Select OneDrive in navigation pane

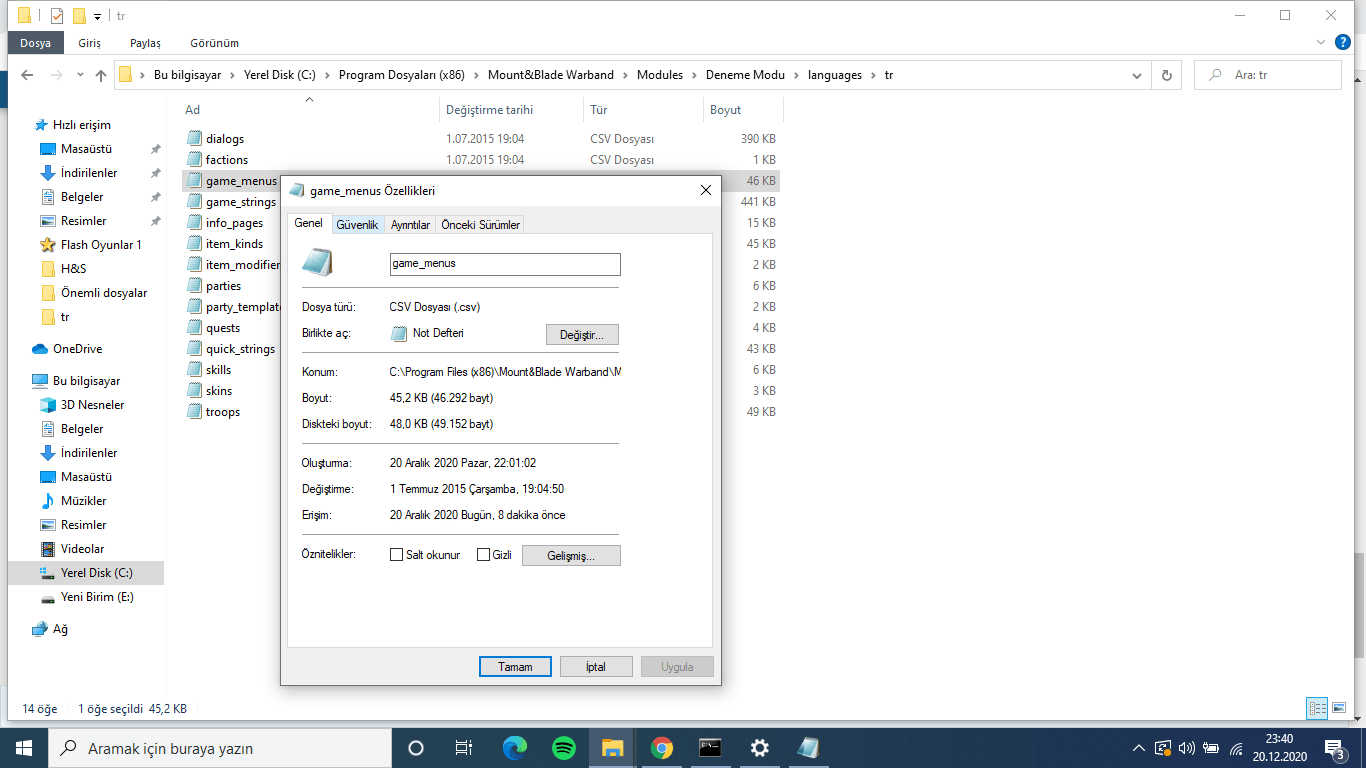click(77, 349)
